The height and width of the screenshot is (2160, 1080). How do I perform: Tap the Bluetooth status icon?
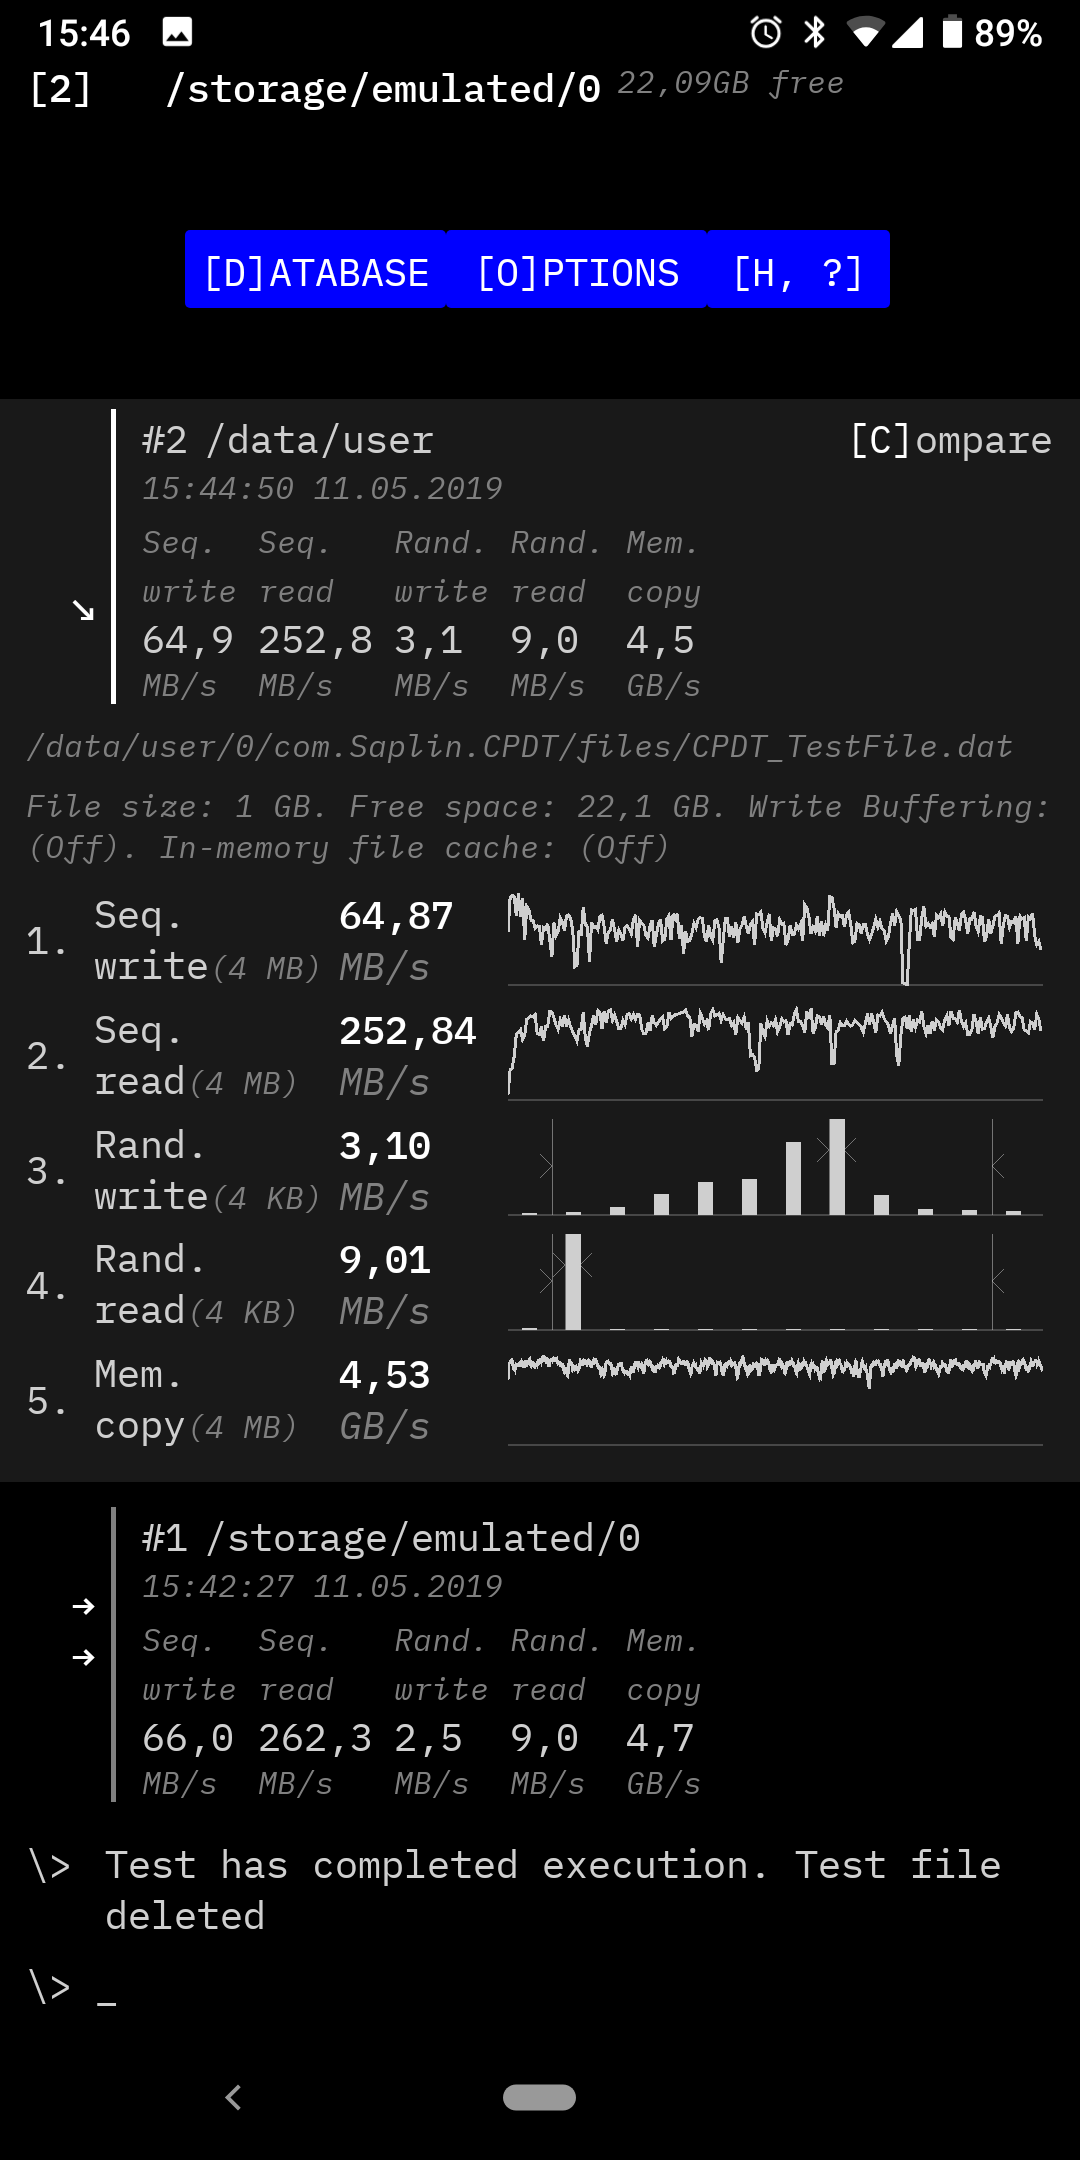point(815,33)
